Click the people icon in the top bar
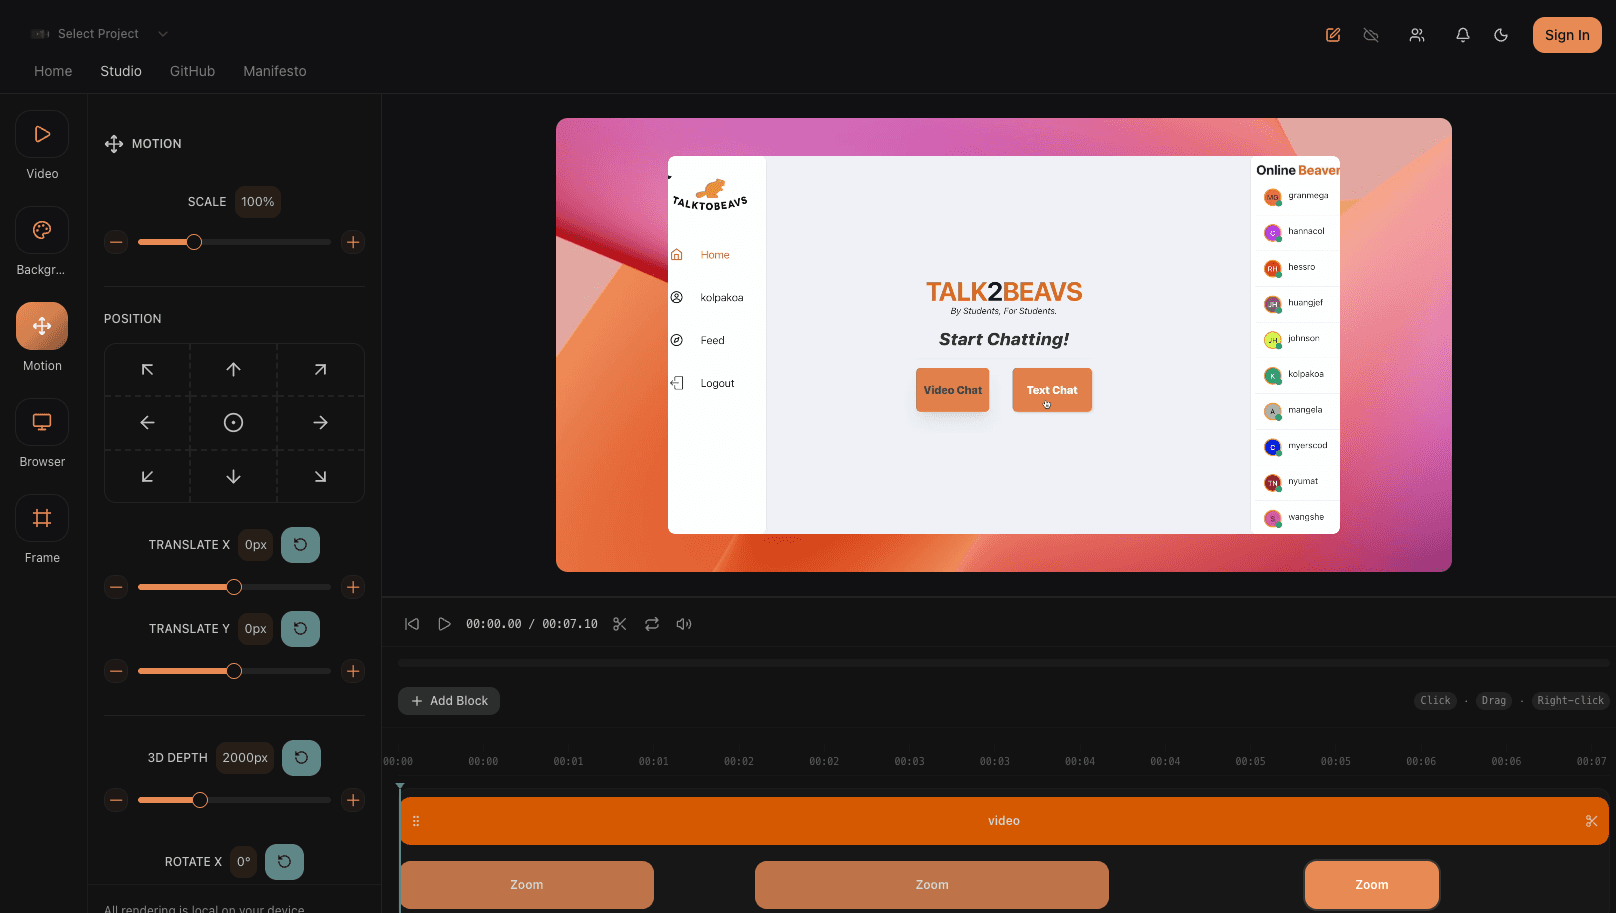This screenshot has height=913, width=1616. (x=1417, y=34)
